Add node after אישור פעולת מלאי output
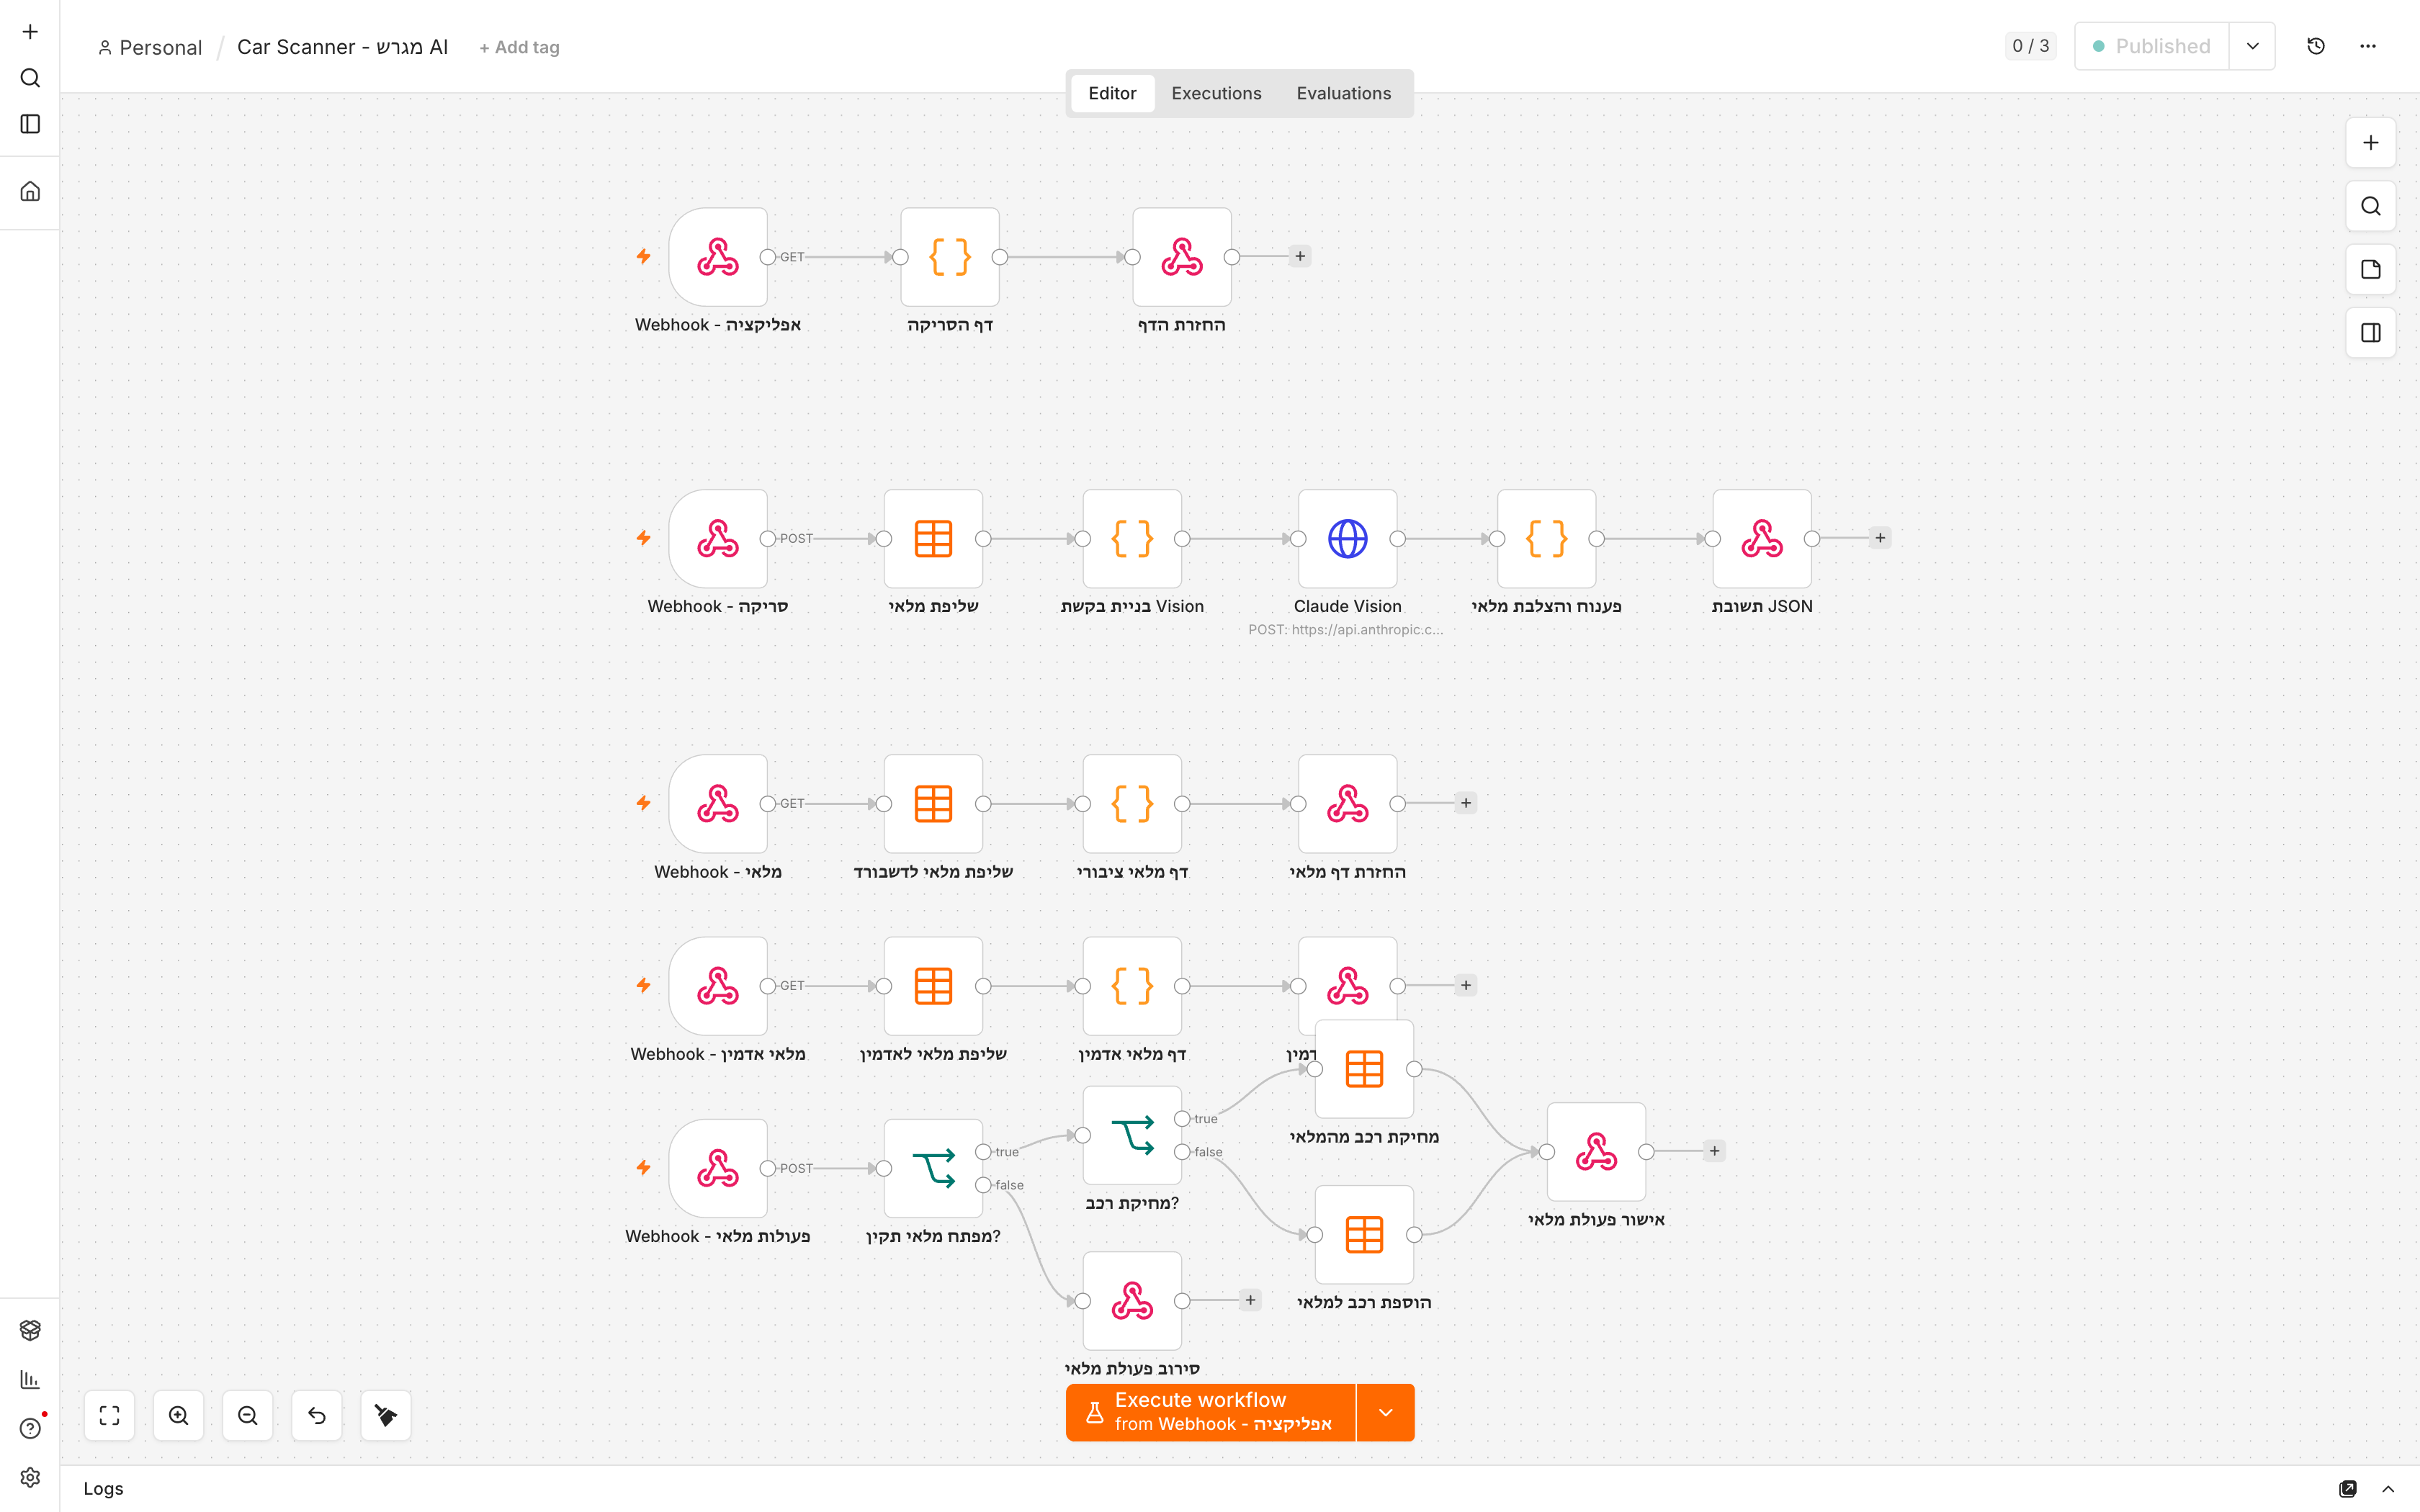Viewport: 2420px width, 1512px height. pos(1714,1151)
